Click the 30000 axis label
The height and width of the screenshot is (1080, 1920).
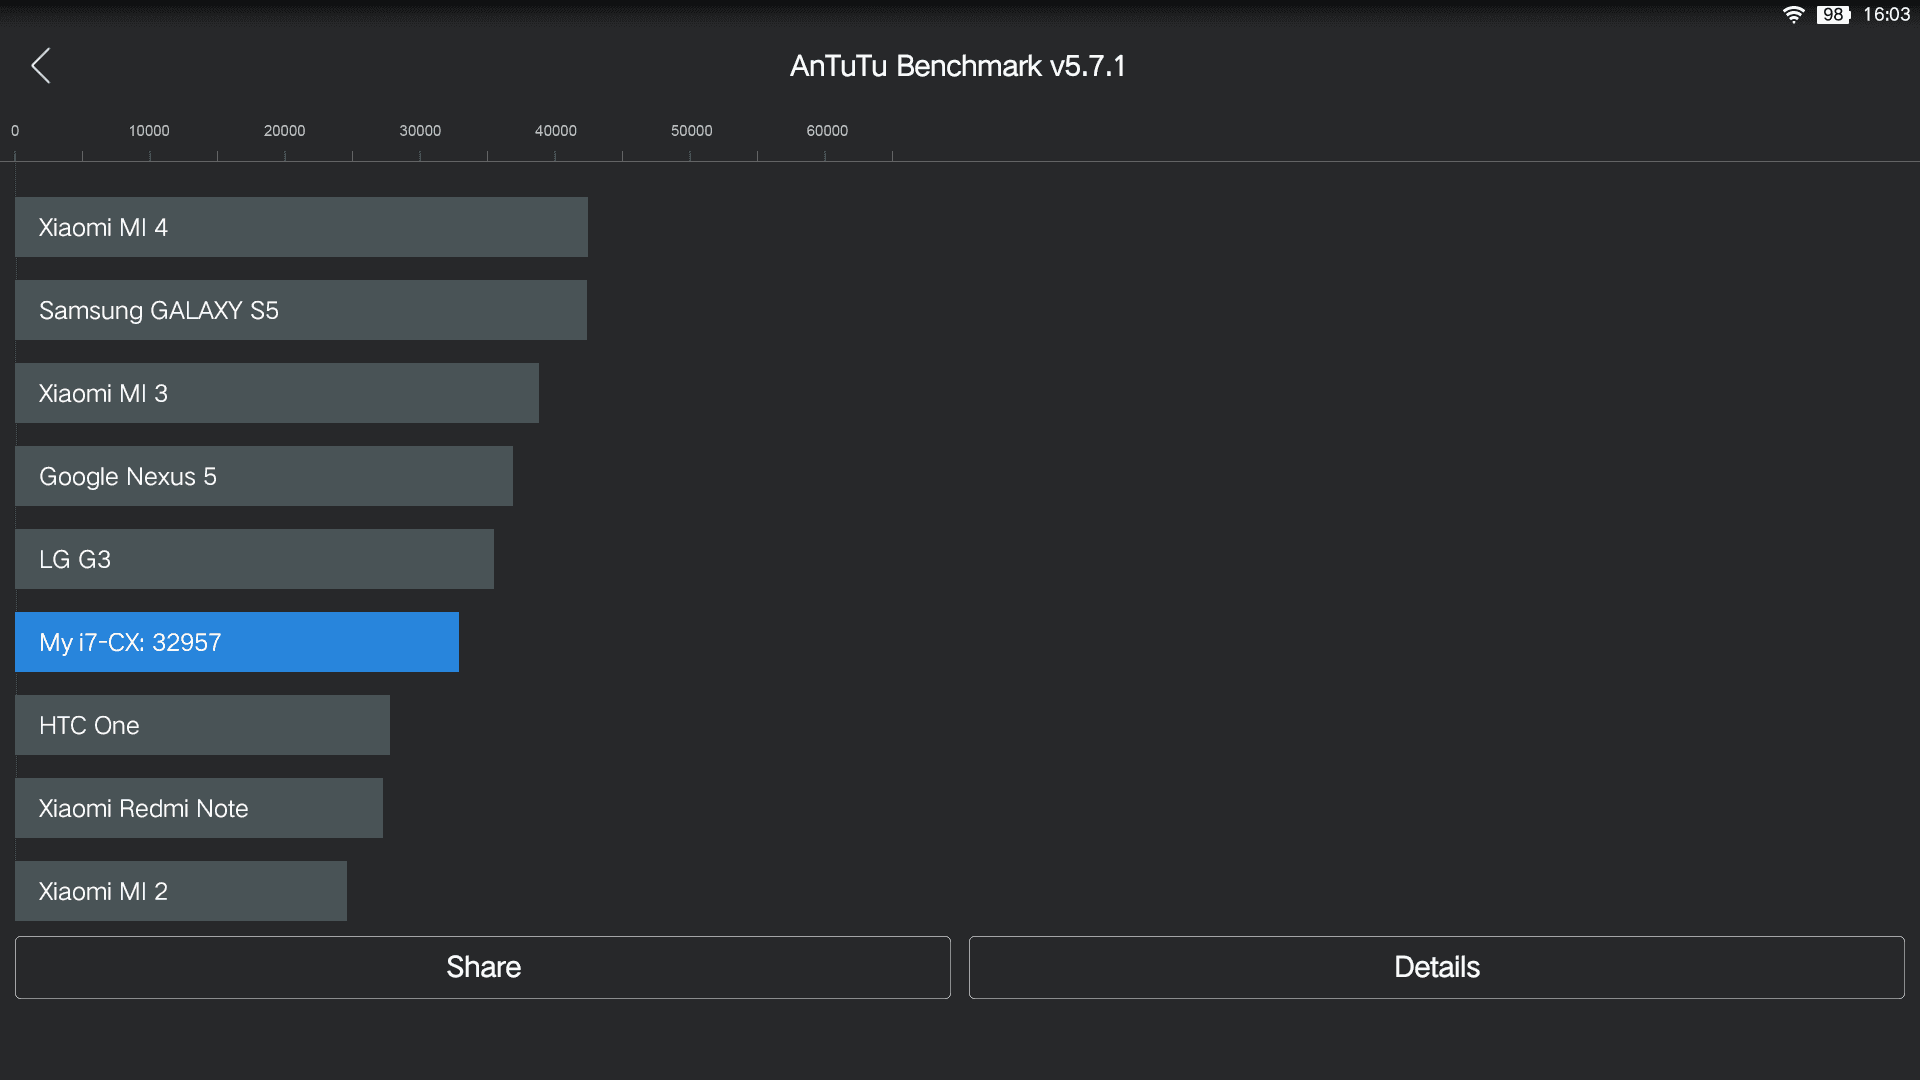[x=420, y=131]
